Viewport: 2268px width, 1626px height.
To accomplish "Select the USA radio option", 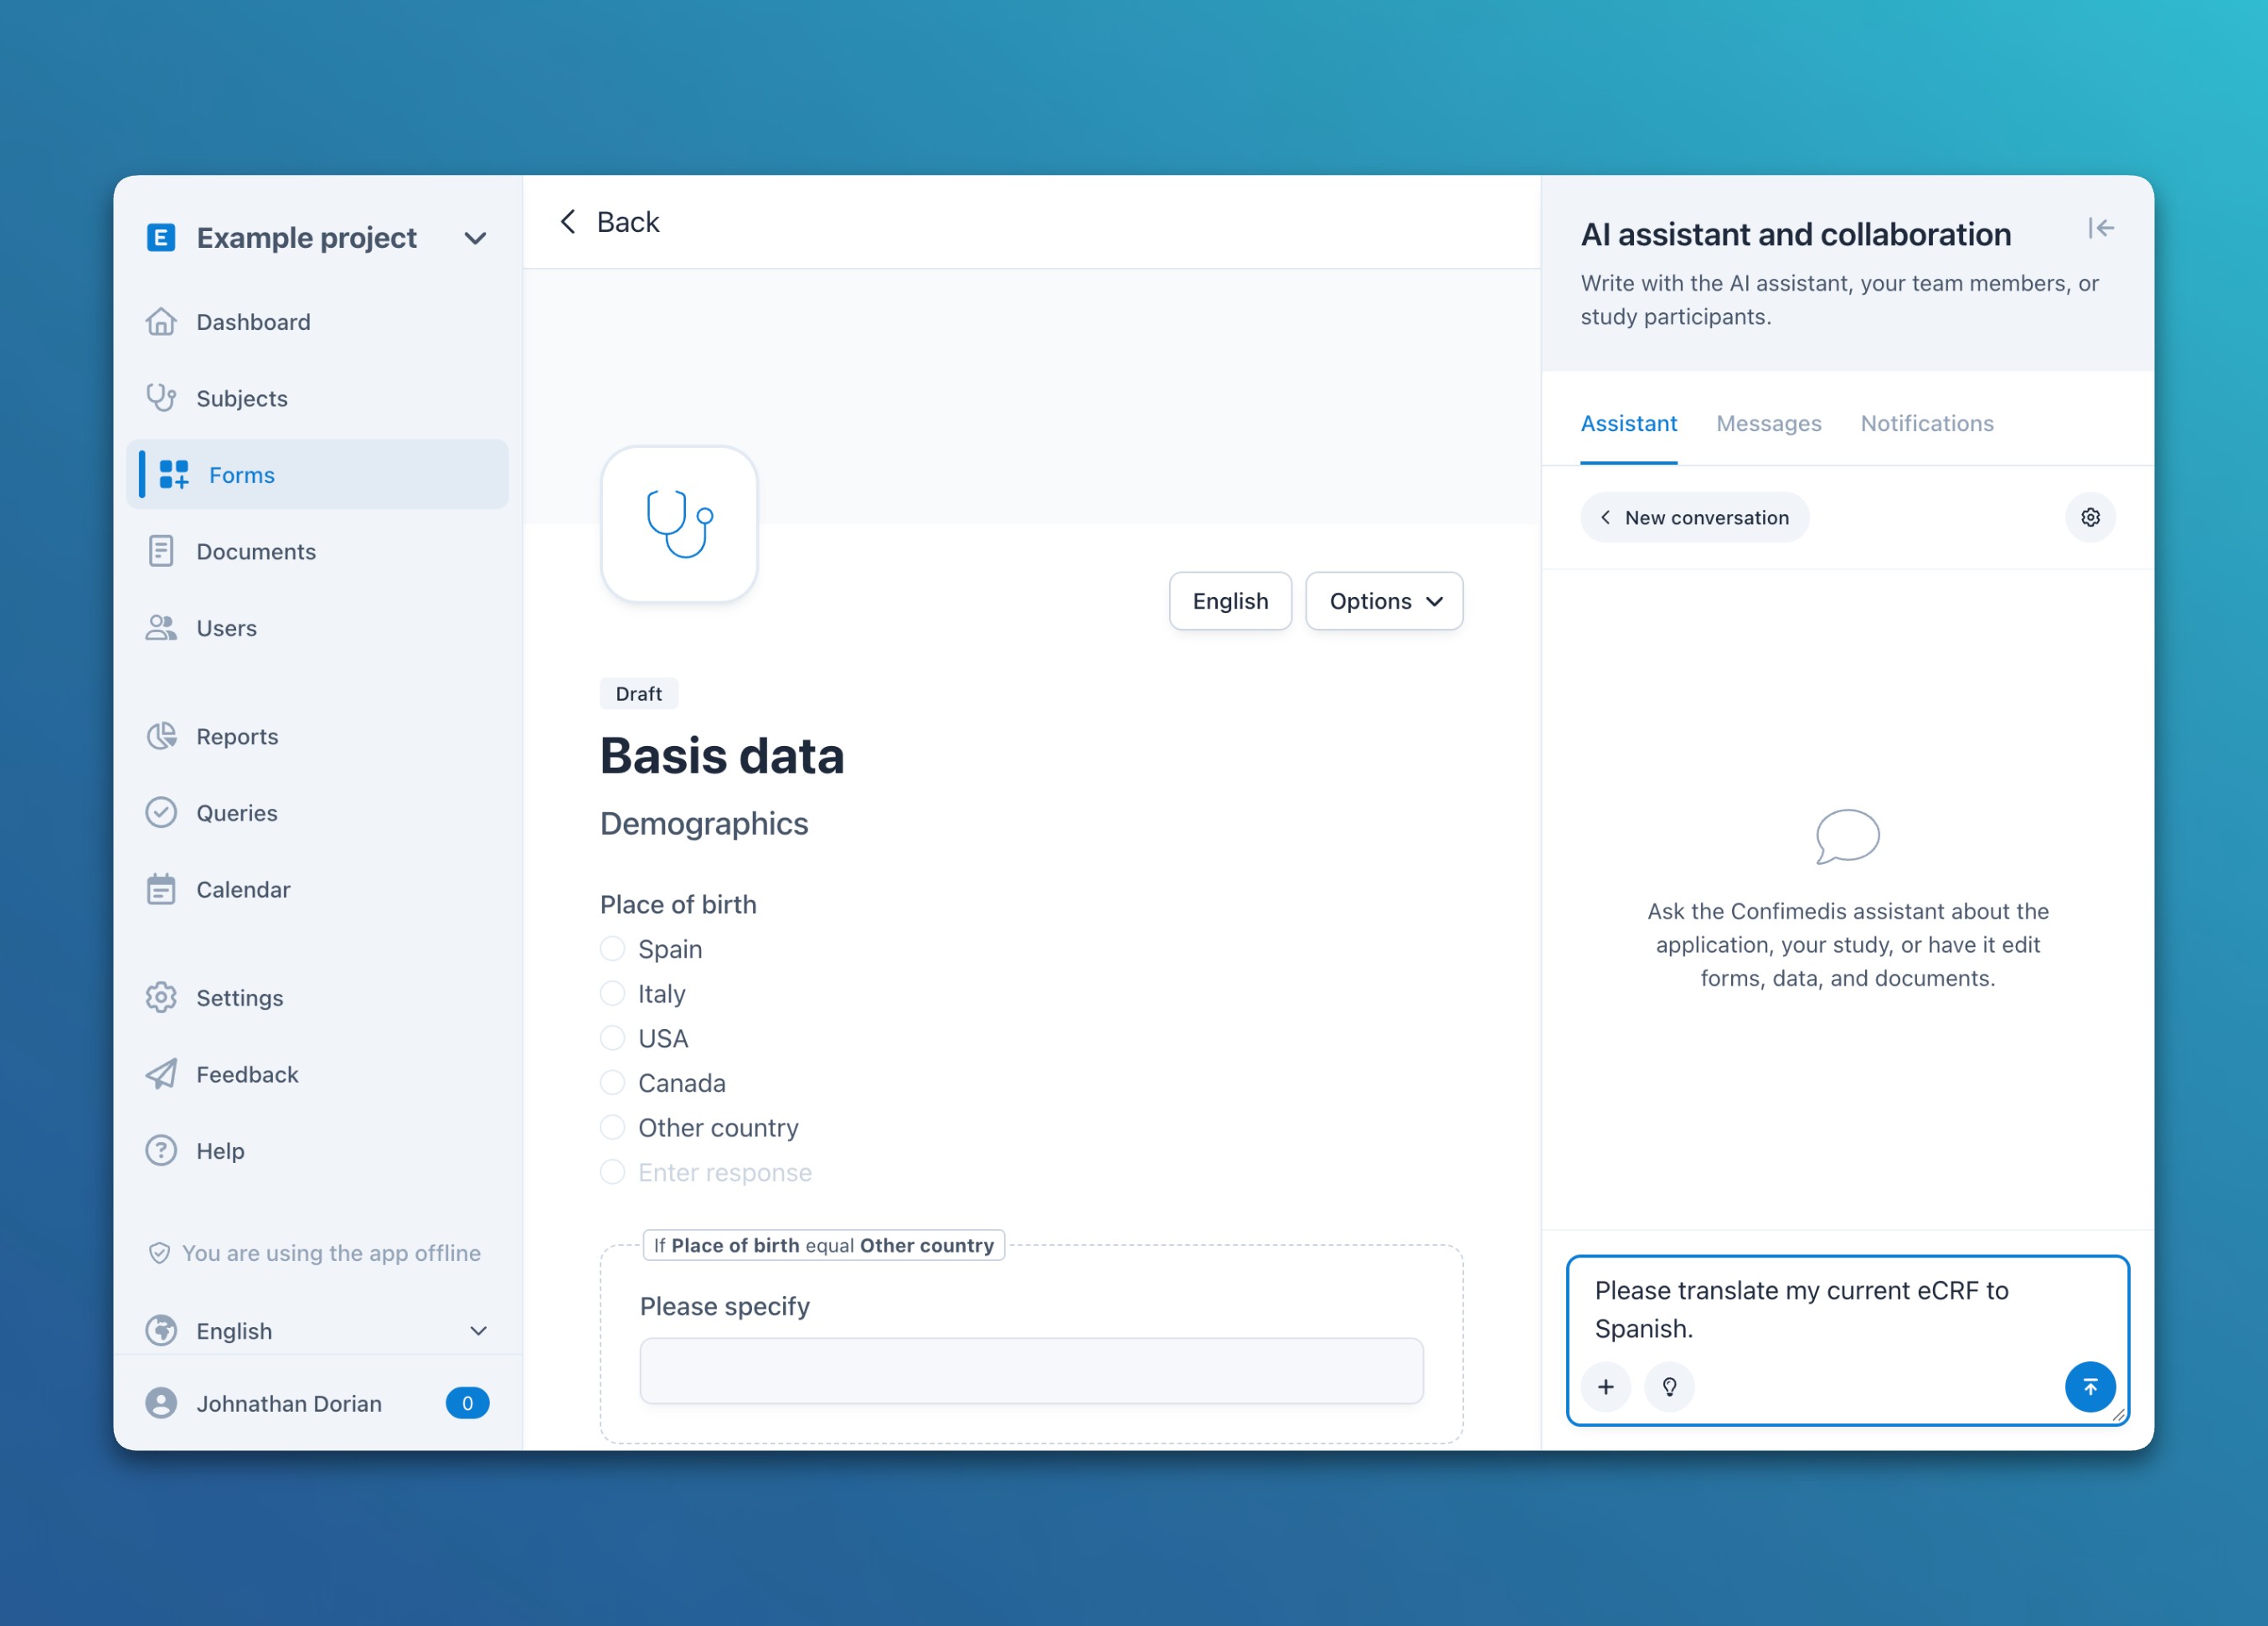I will pyautogui.click(x=612, y=1038).
